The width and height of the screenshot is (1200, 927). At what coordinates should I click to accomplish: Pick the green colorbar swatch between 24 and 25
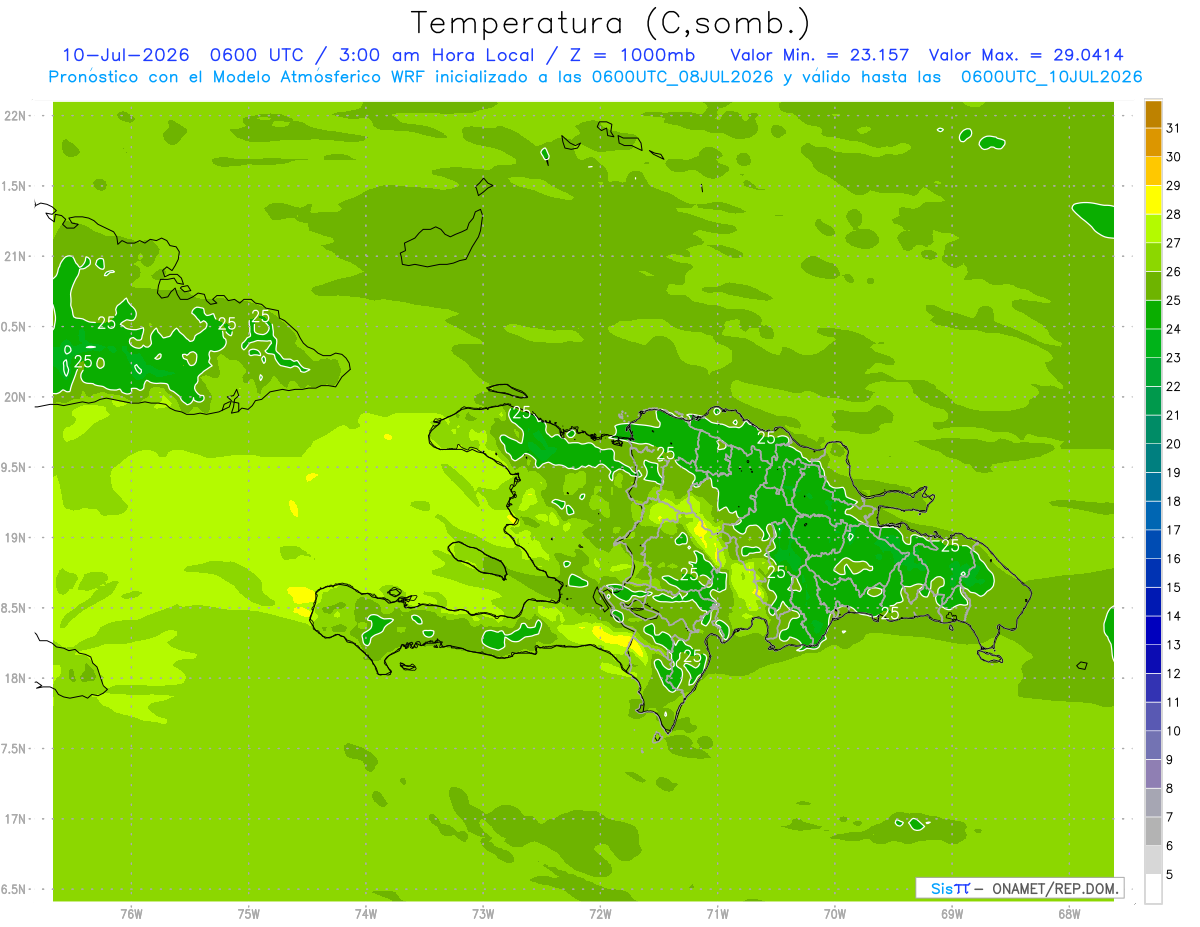(x=1153, y=315)
